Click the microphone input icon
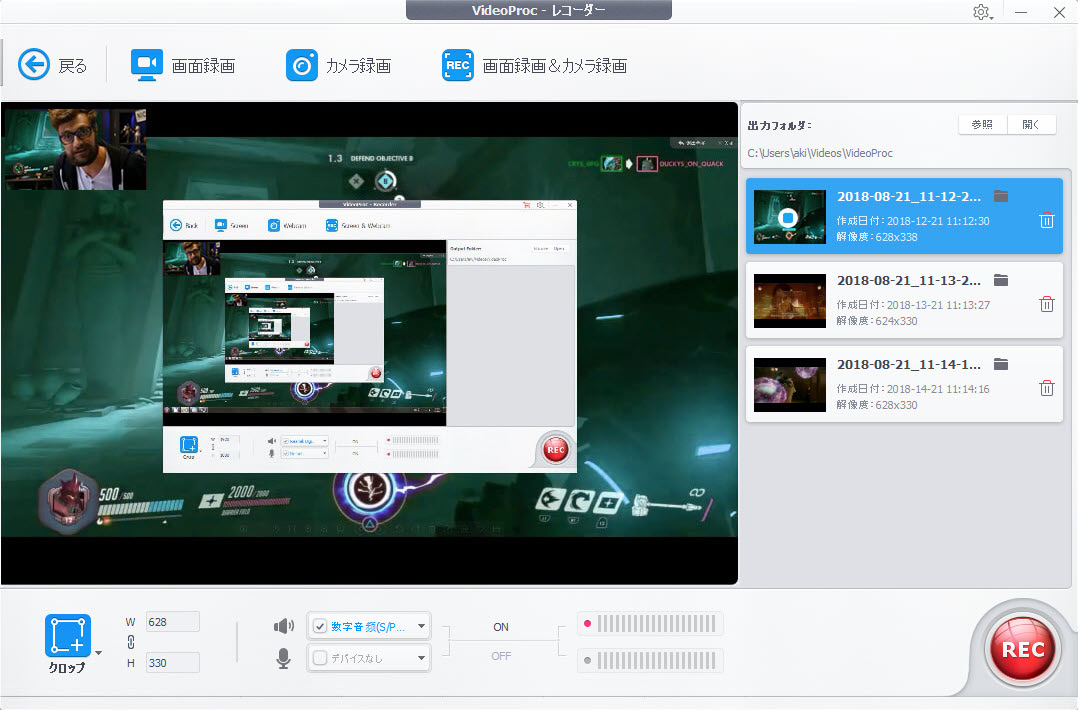 click(283, 658)
